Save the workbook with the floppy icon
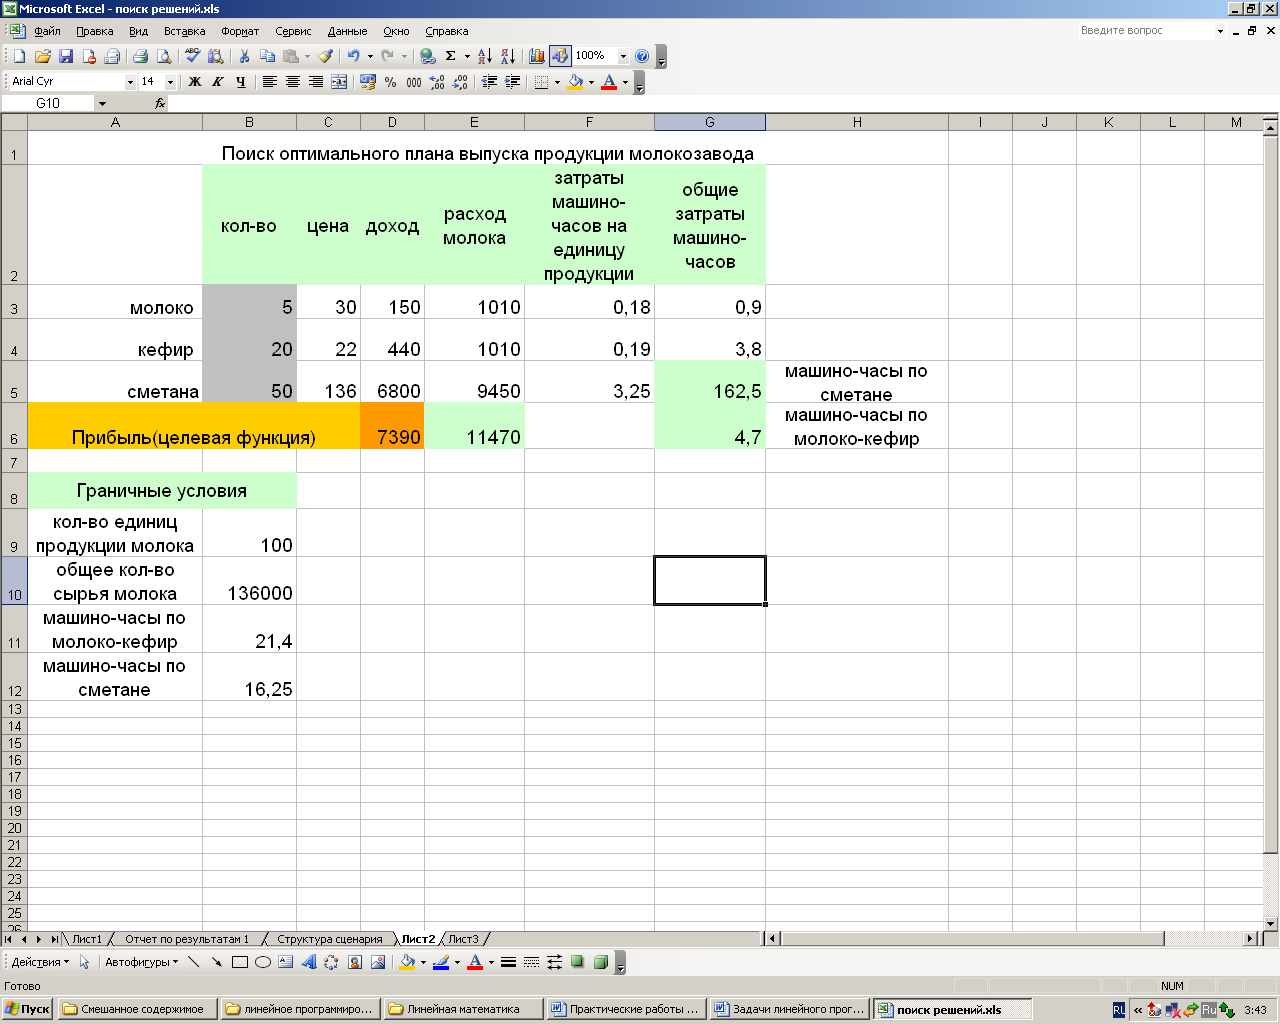 66,56
